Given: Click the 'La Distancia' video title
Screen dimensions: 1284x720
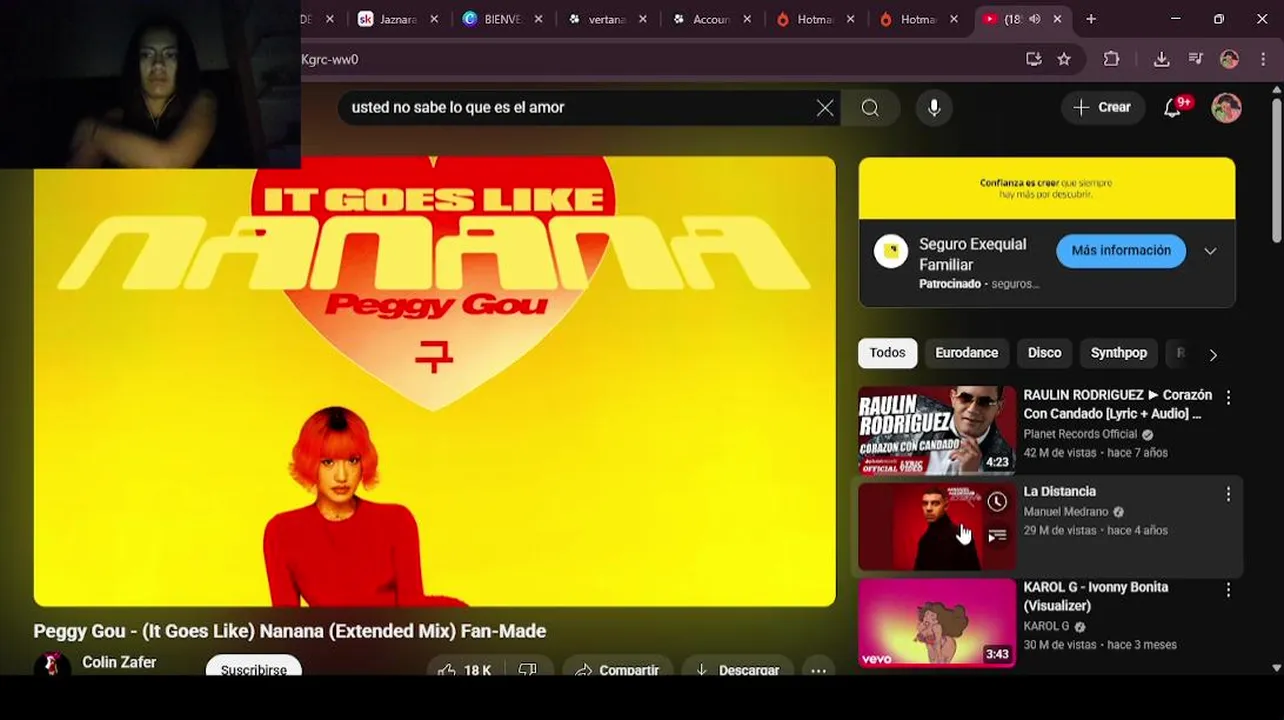Looking at the screenshot, I should pyautogui.click(x=1060, y=491).
